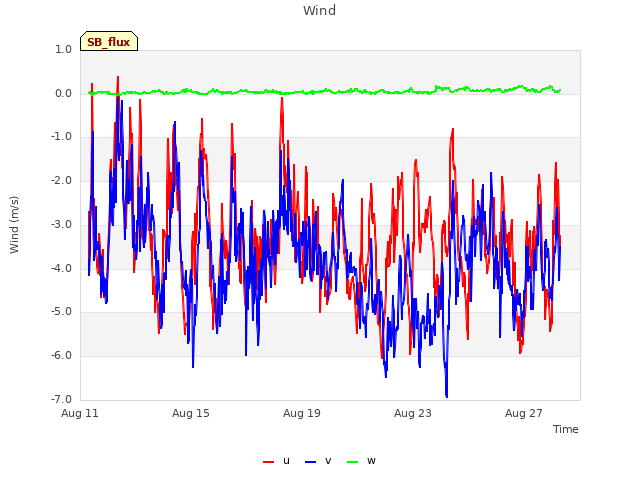
Task: Click the Aug 23 axis tick label
Action: point(413,413)
